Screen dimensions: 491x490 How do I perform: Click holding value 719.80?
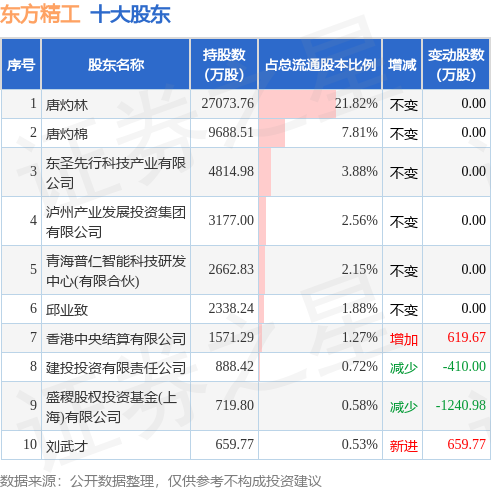click(x=235, y=405)
